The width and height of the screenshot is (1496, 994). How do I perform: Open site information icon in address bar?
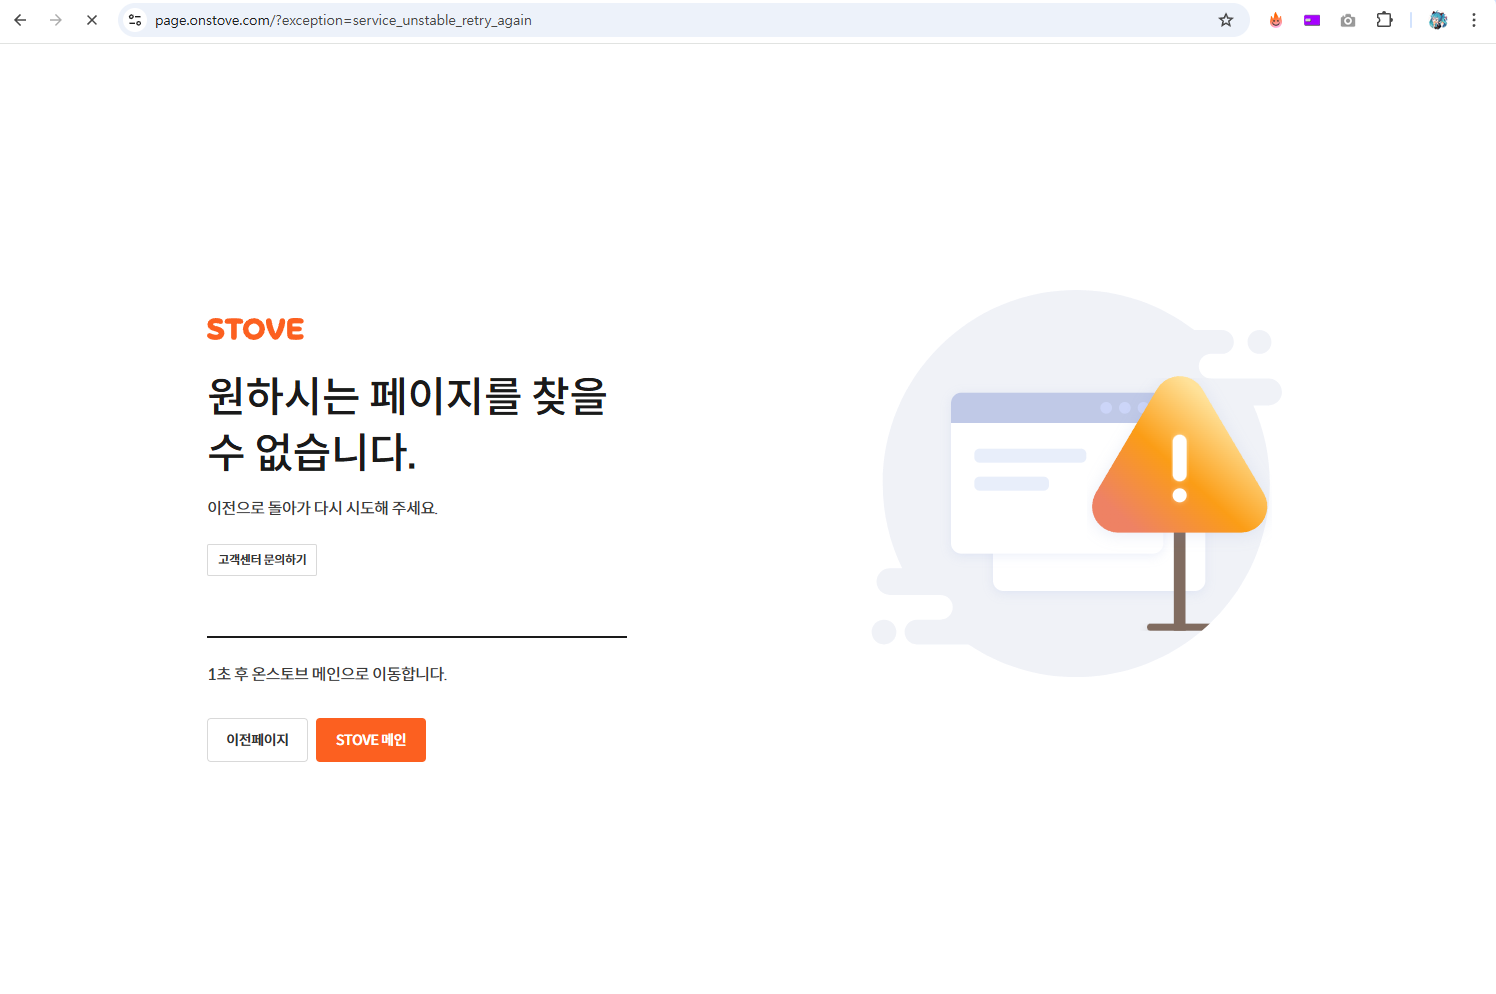(x=135, y=20)
